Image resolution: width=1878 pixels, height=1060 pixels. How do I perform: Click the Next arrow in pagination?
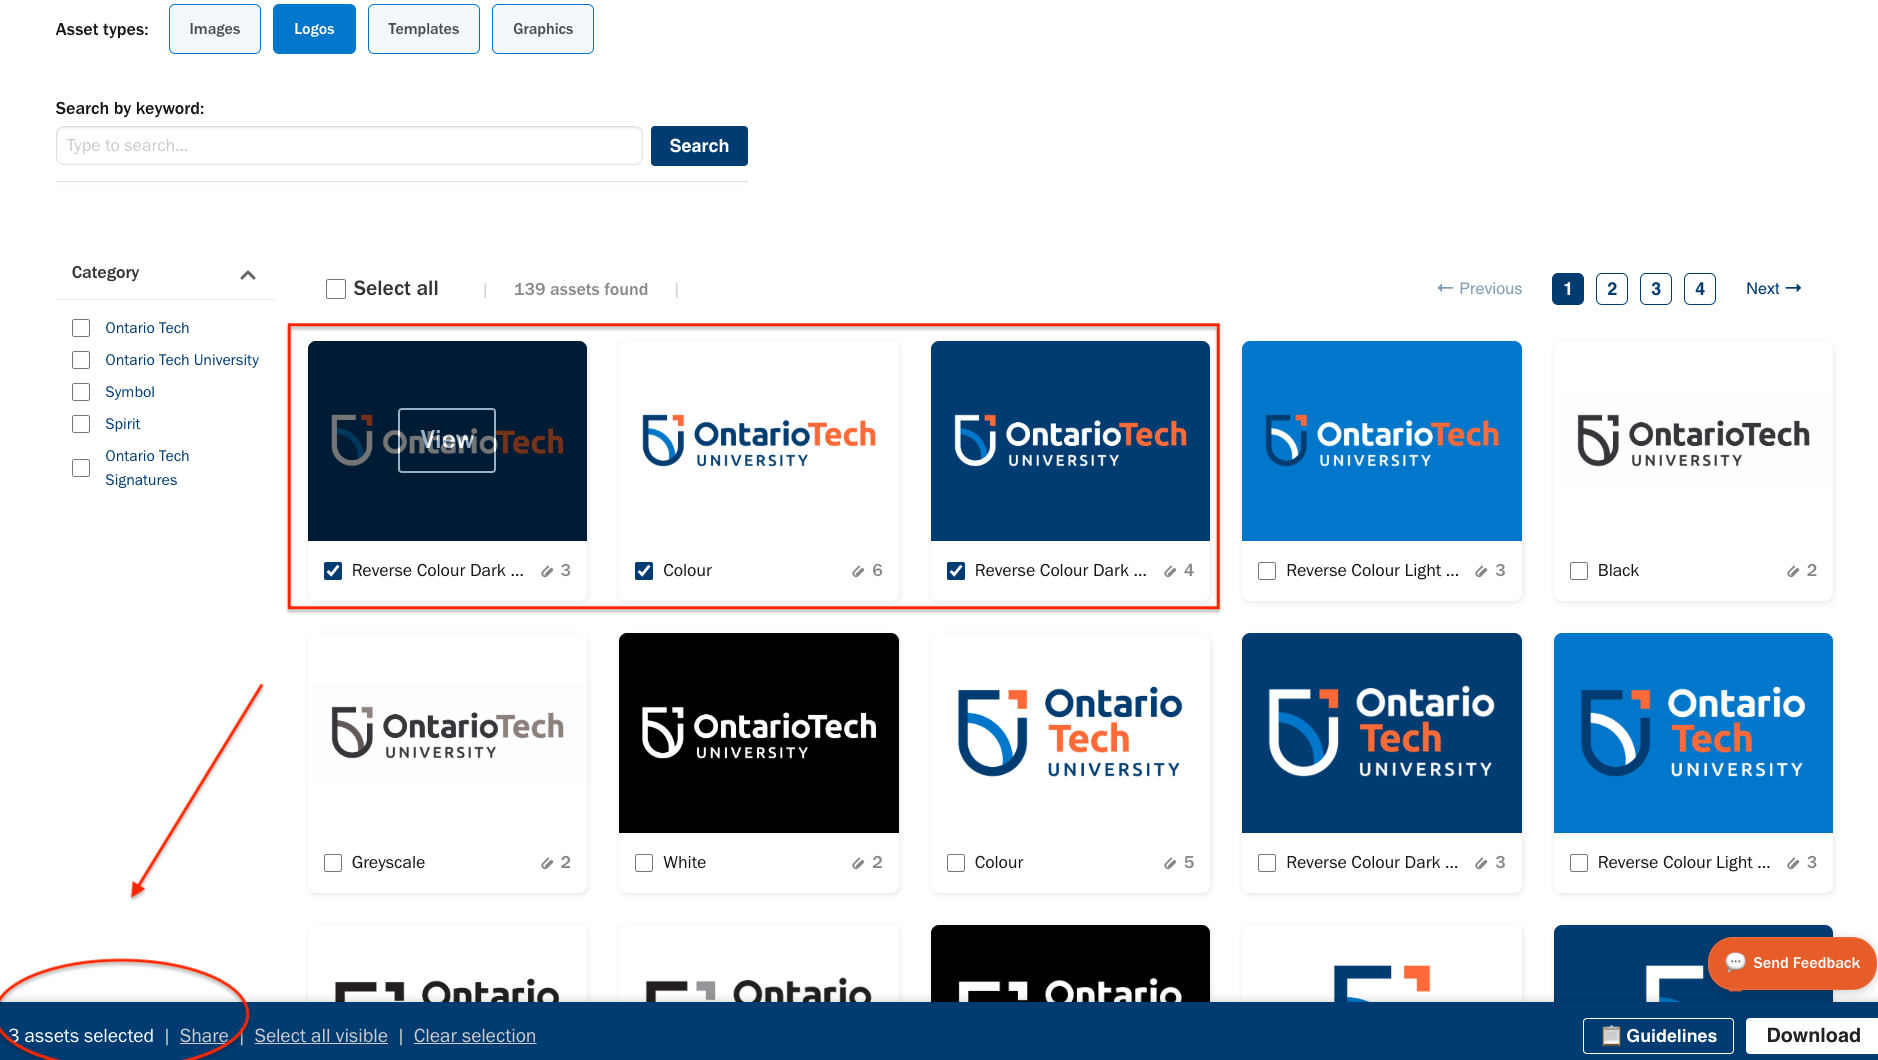(1794, 288)
